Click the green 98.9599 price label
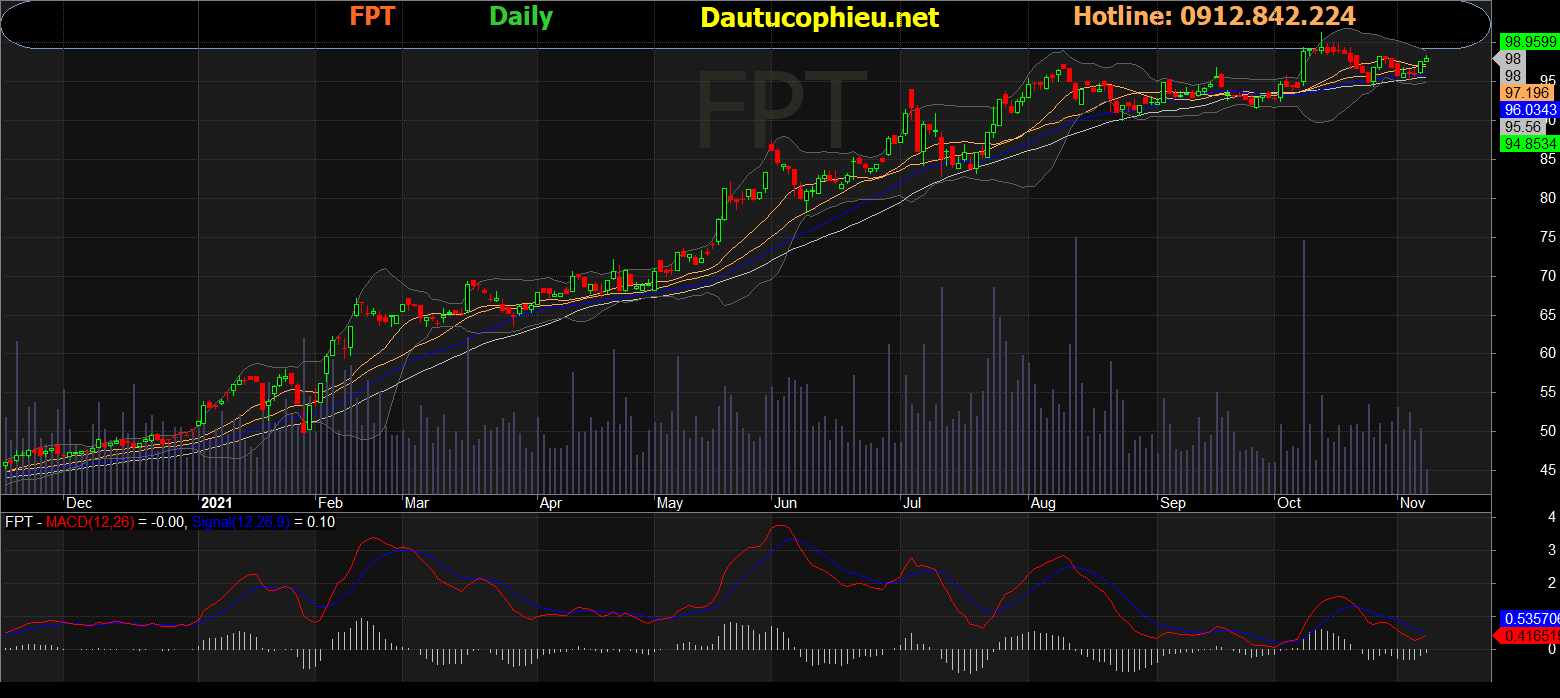This screenshot has height=698, width=1560. (1529, 41)
